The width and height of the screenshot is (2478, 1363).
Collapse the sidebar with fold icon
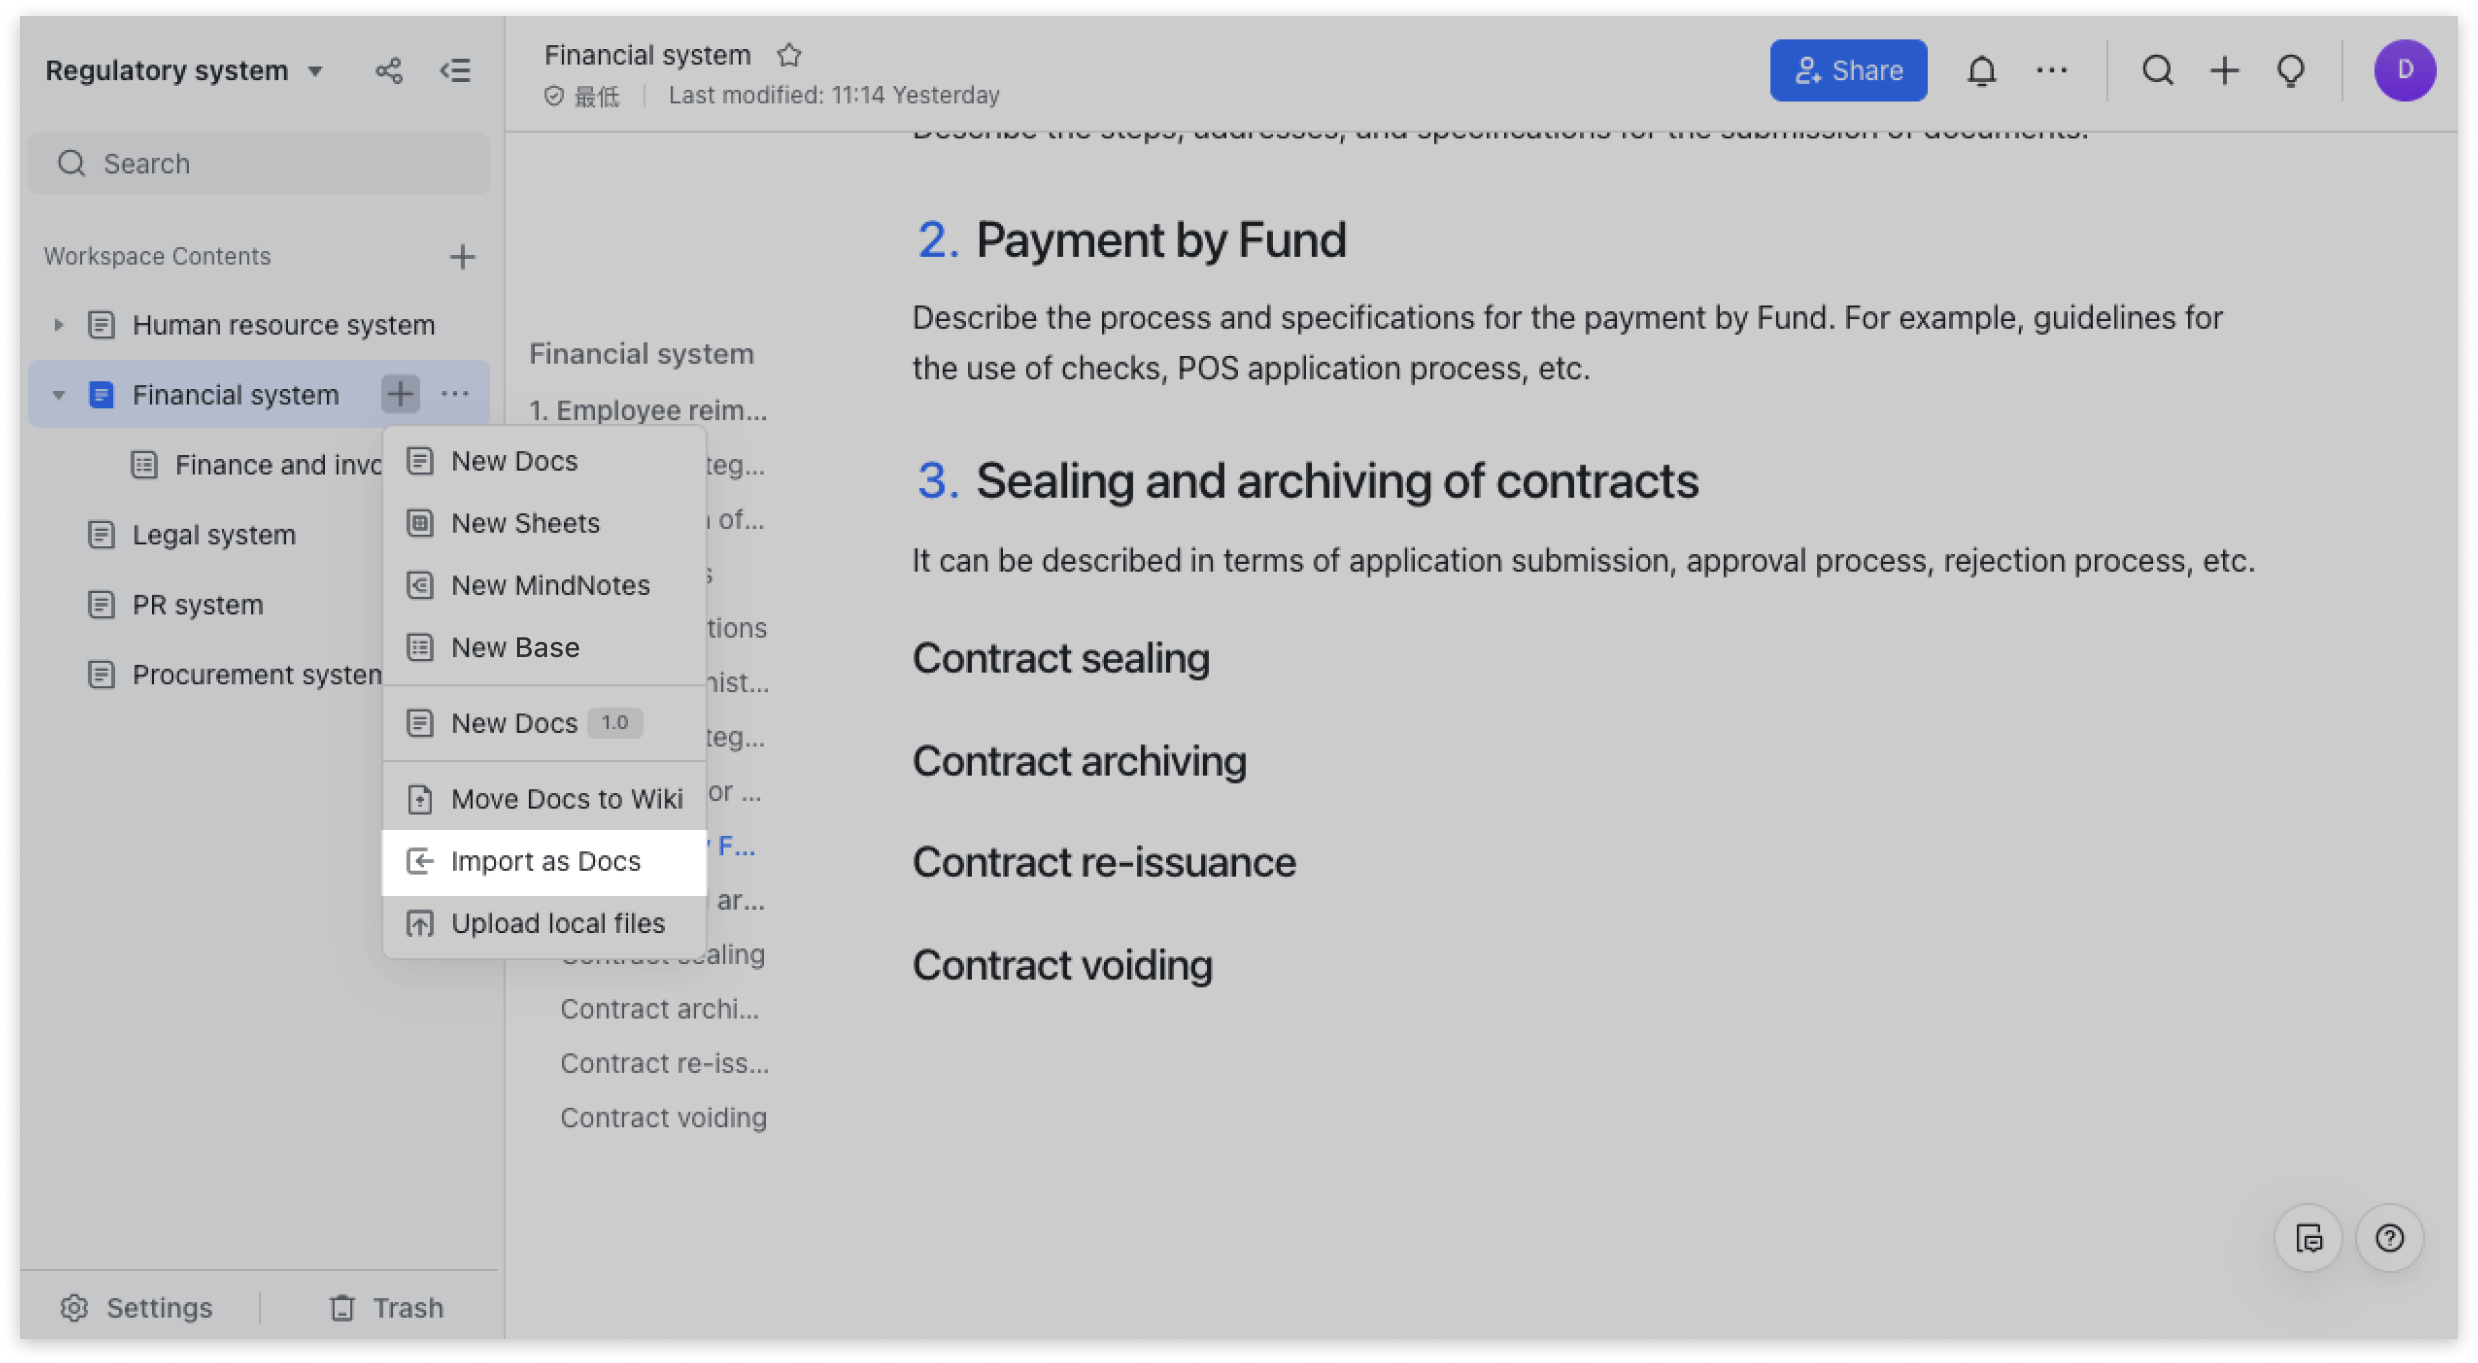[455, 71]
